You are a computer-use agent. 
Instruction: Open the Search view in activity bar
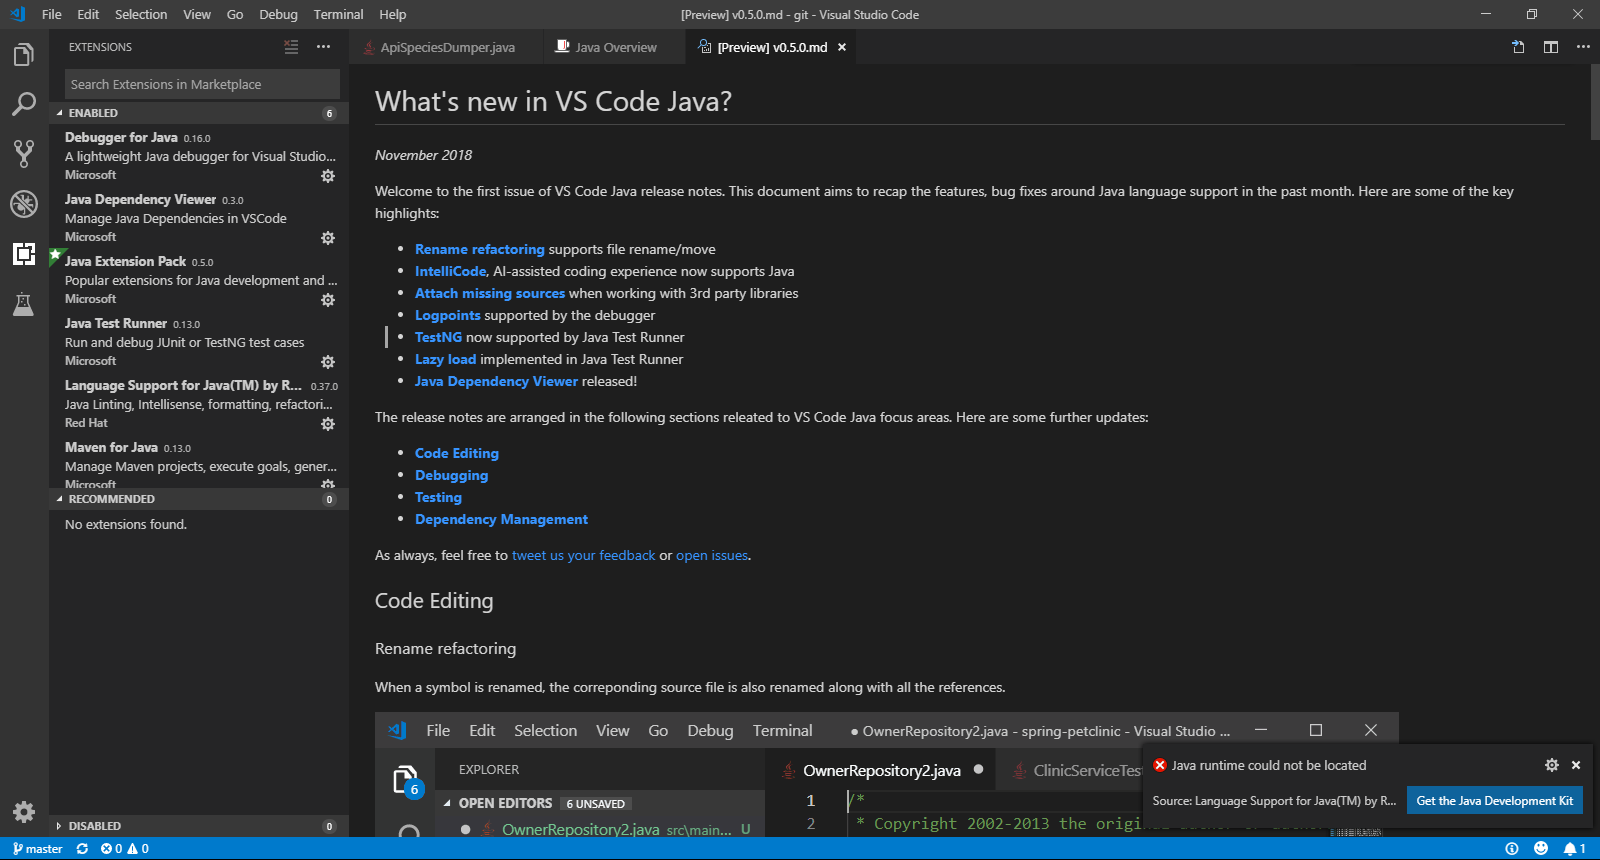pyautogui.click(x=24, y=104)
